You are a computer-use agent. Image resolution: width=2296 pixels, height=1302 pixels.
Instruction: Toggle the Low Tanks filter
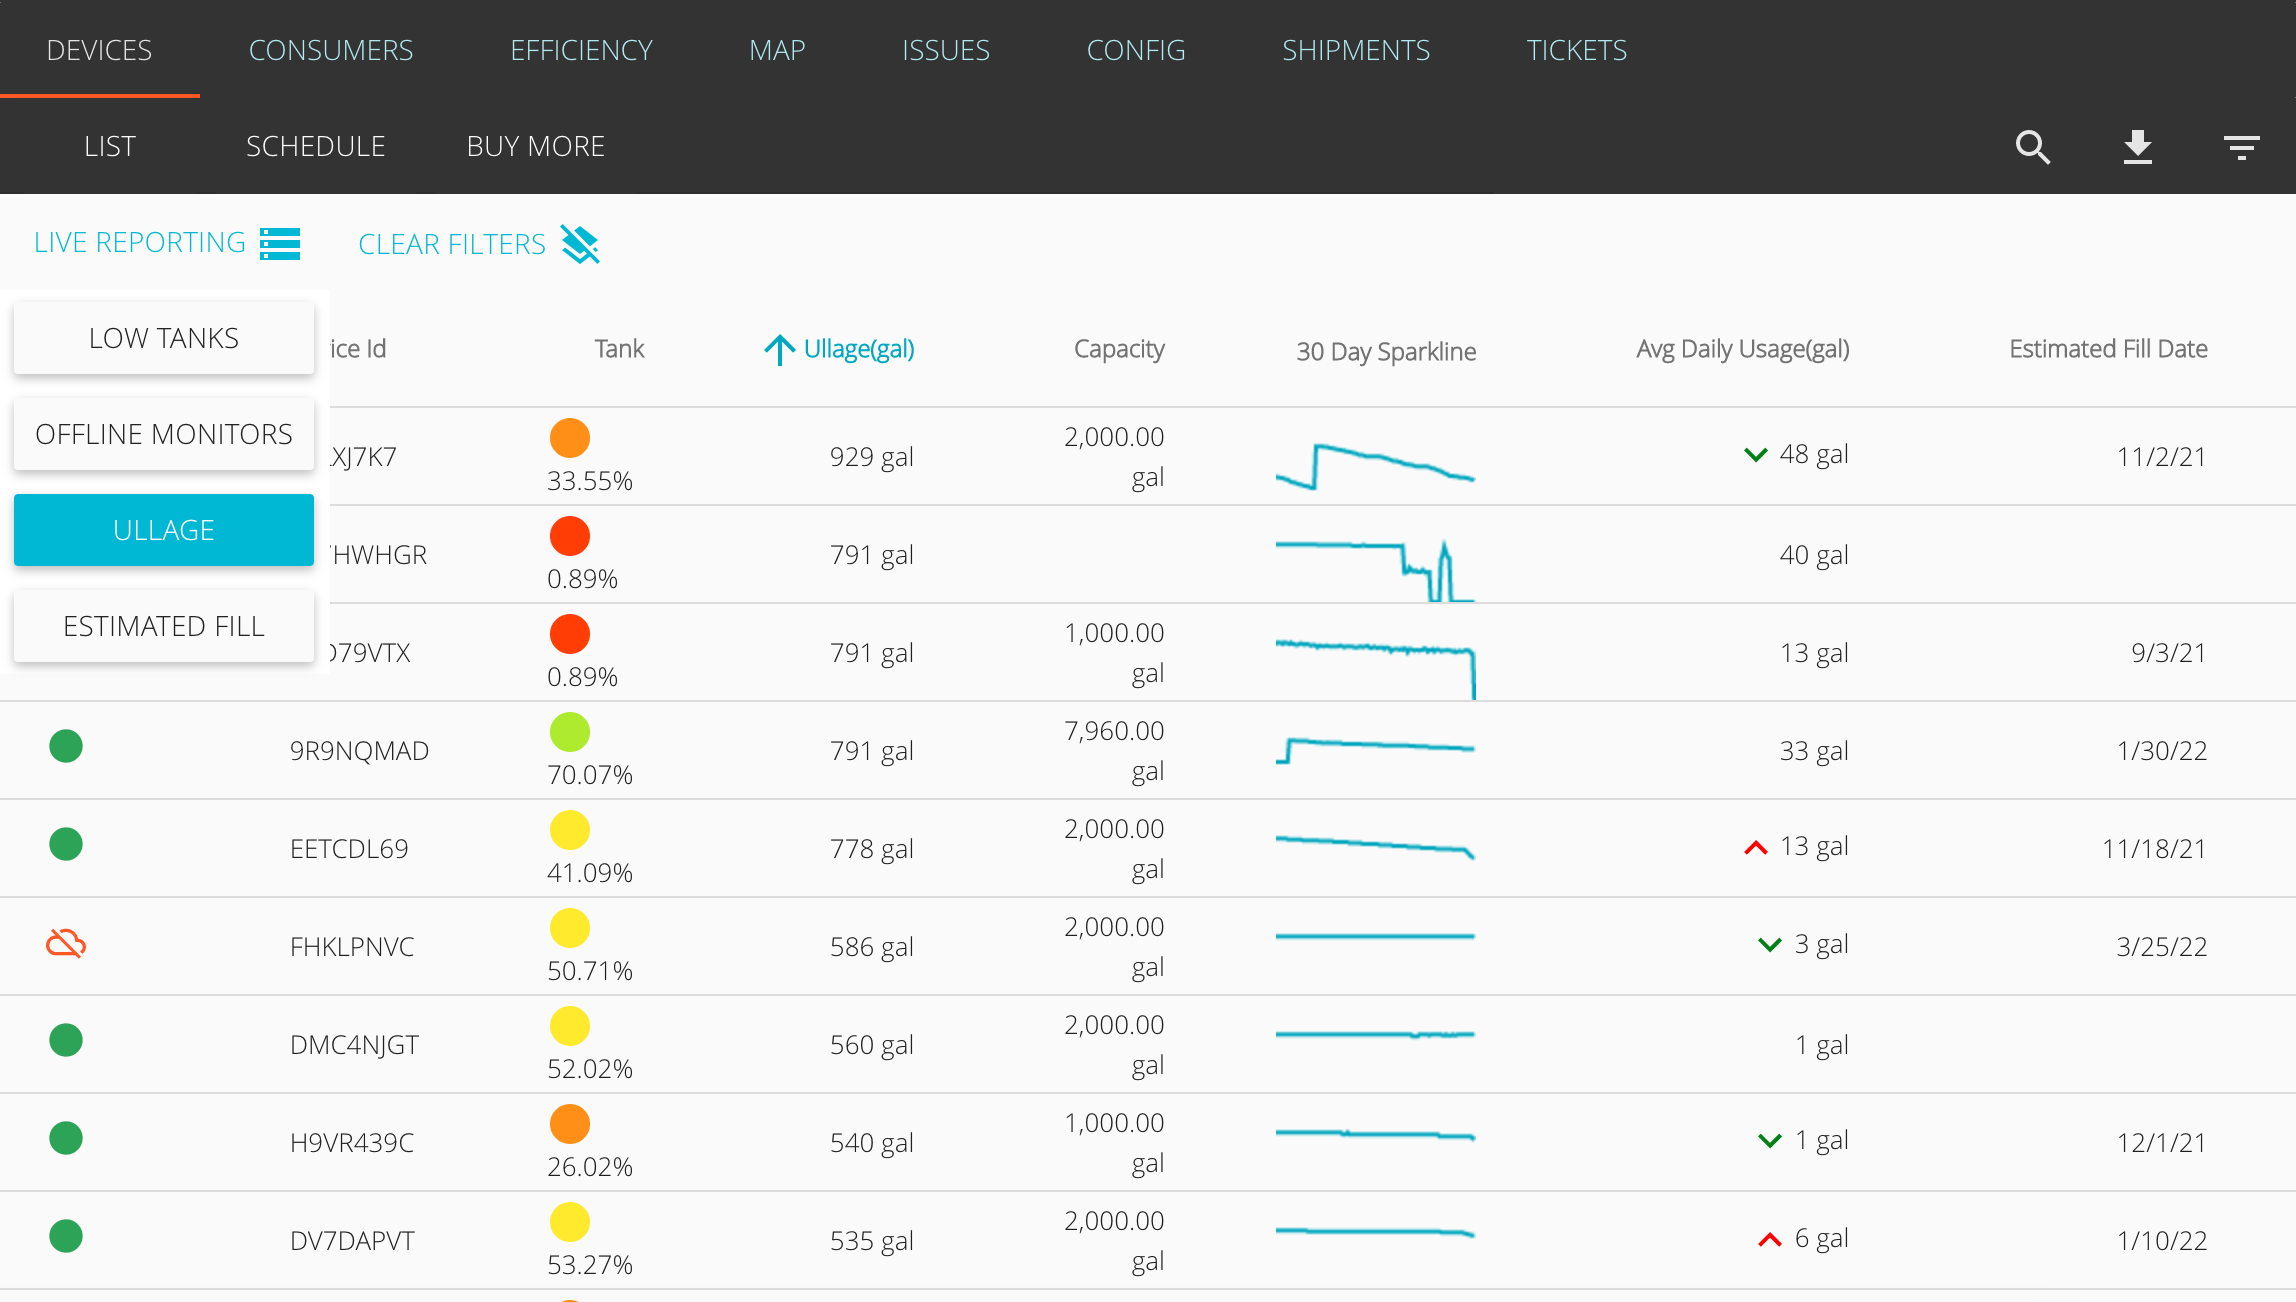point(164,338)
